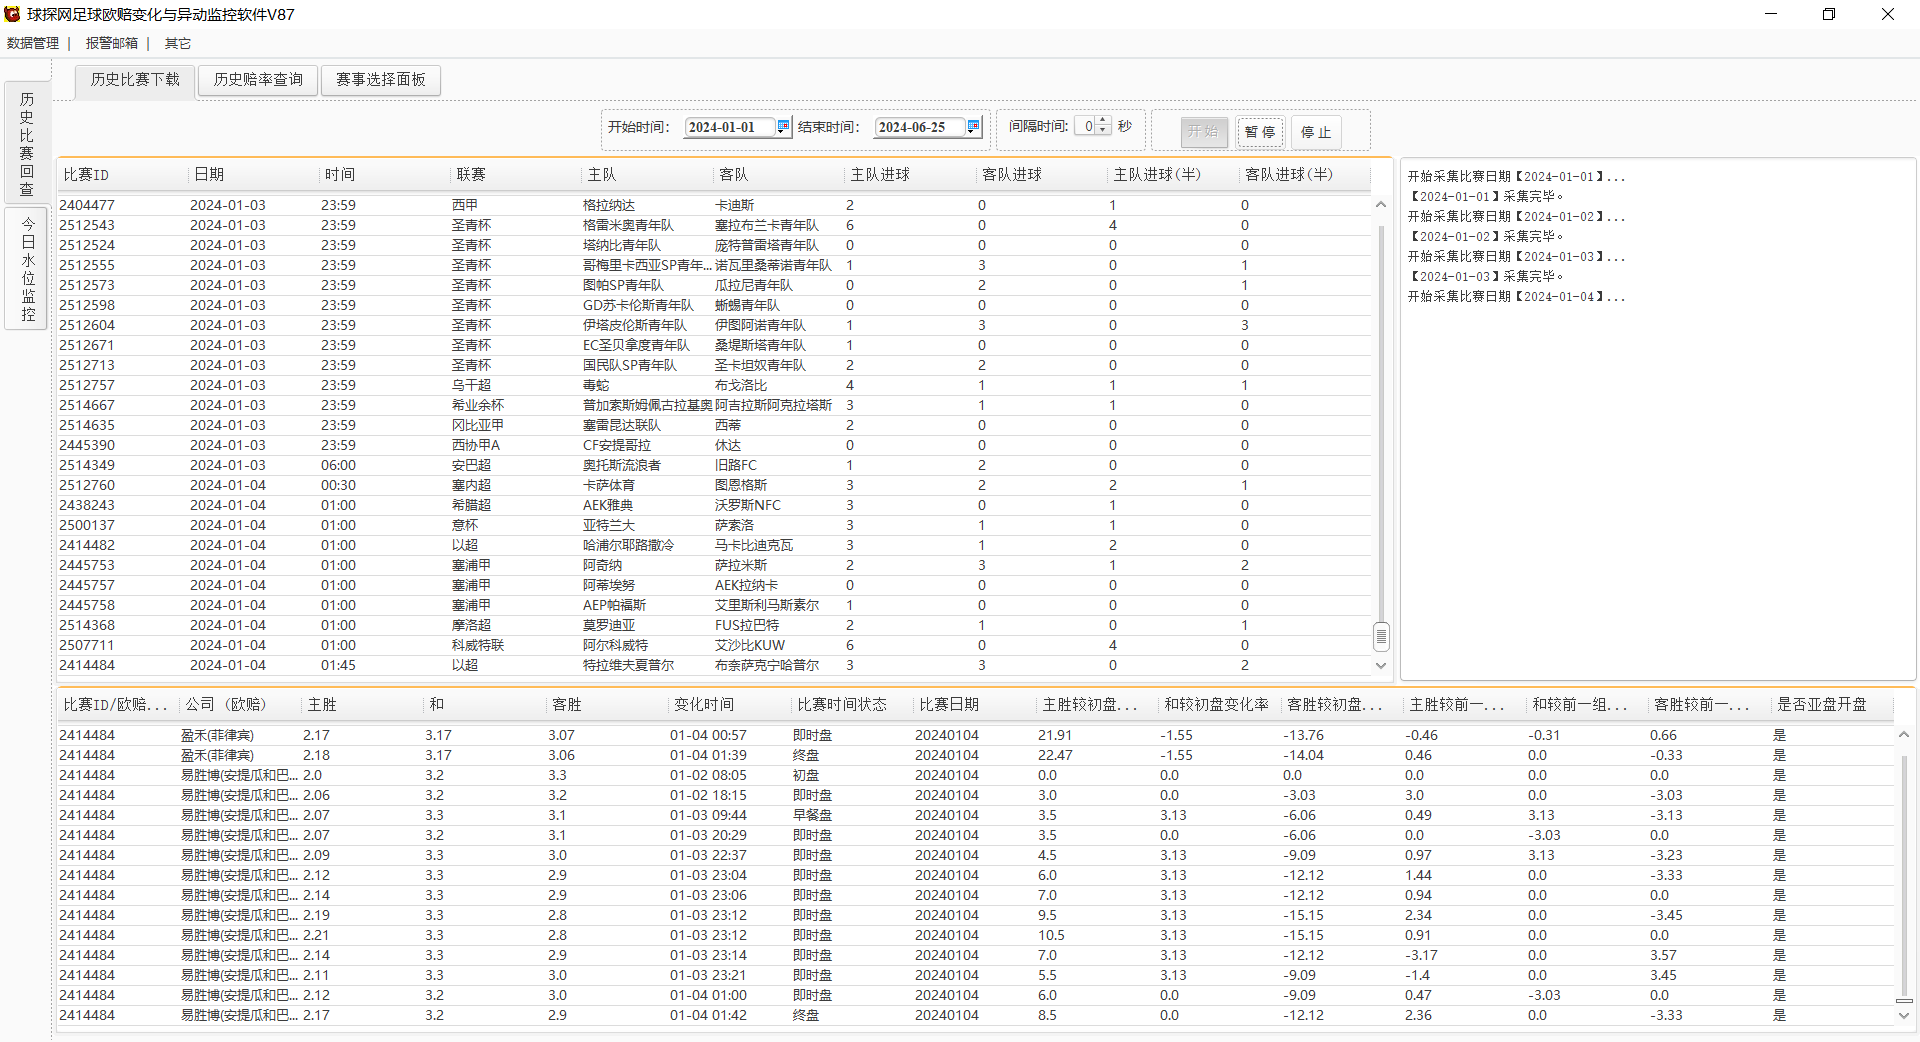Select the 历史比赛回查 side tab
Viewport: 1920px width, 1042px height.
[x=27, y=143]
